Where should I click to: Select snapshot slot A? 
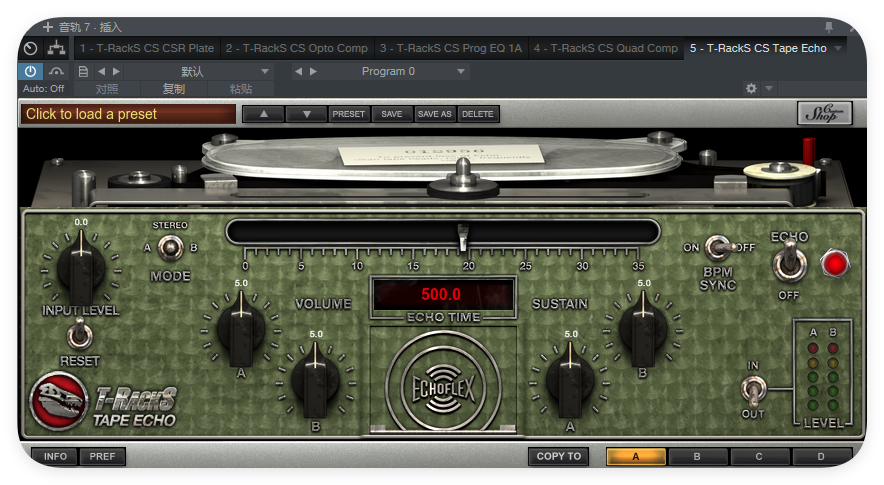[636, 456]
